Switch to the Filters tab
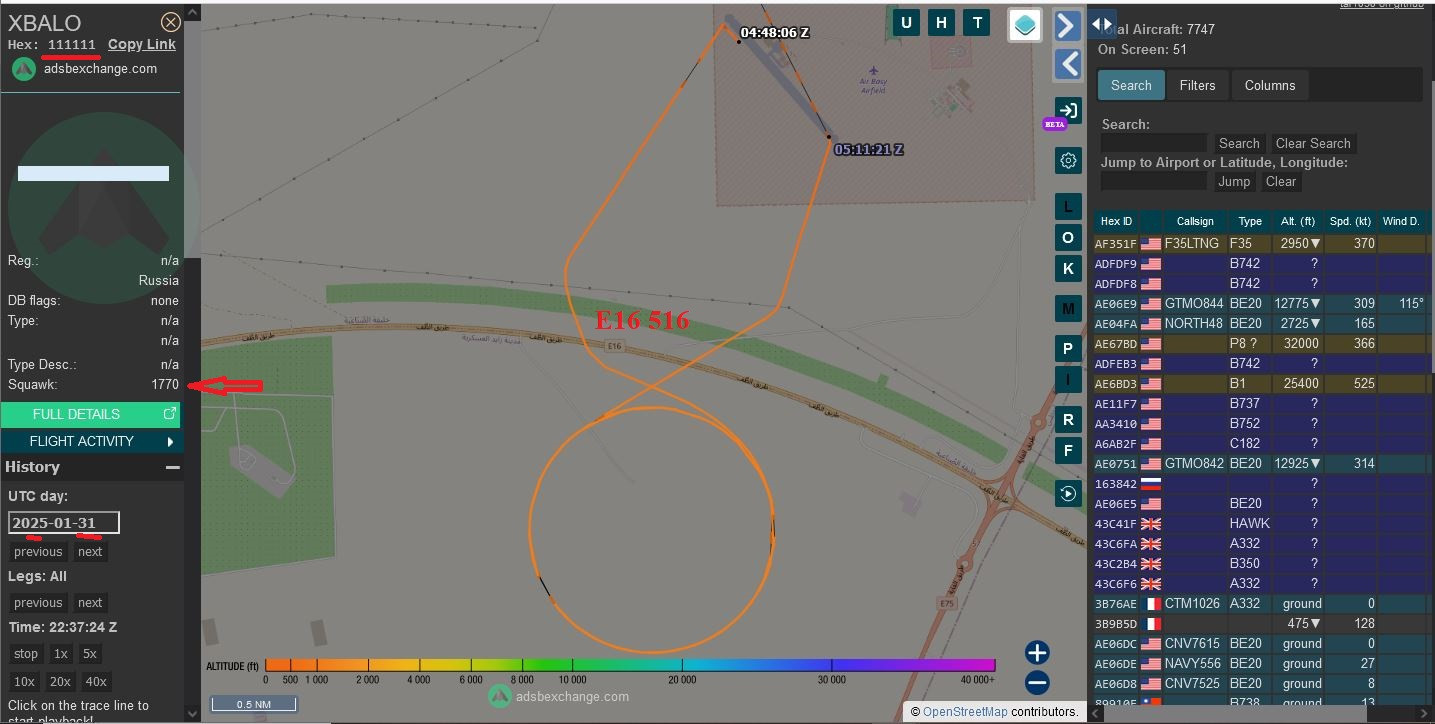This screenshot has width=1435, height=724. tap(1197, 85)
